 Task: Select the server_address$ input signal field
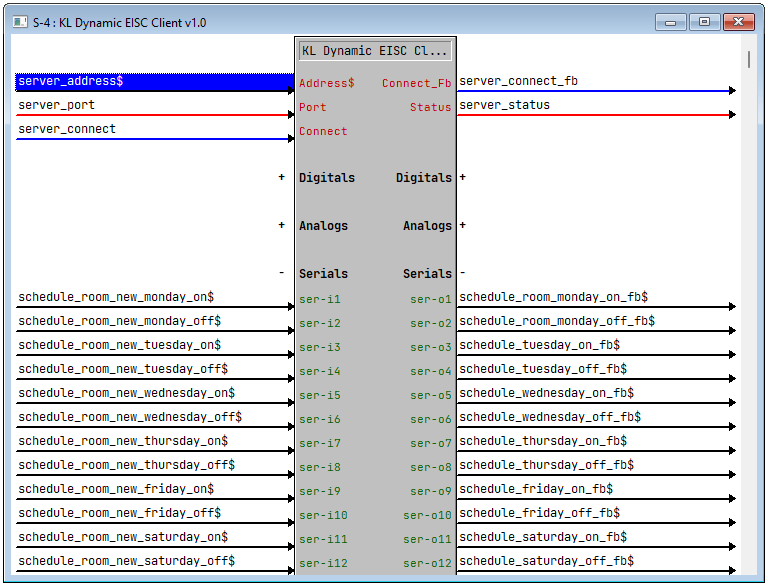pyautogui.click(x=150, y=81)
